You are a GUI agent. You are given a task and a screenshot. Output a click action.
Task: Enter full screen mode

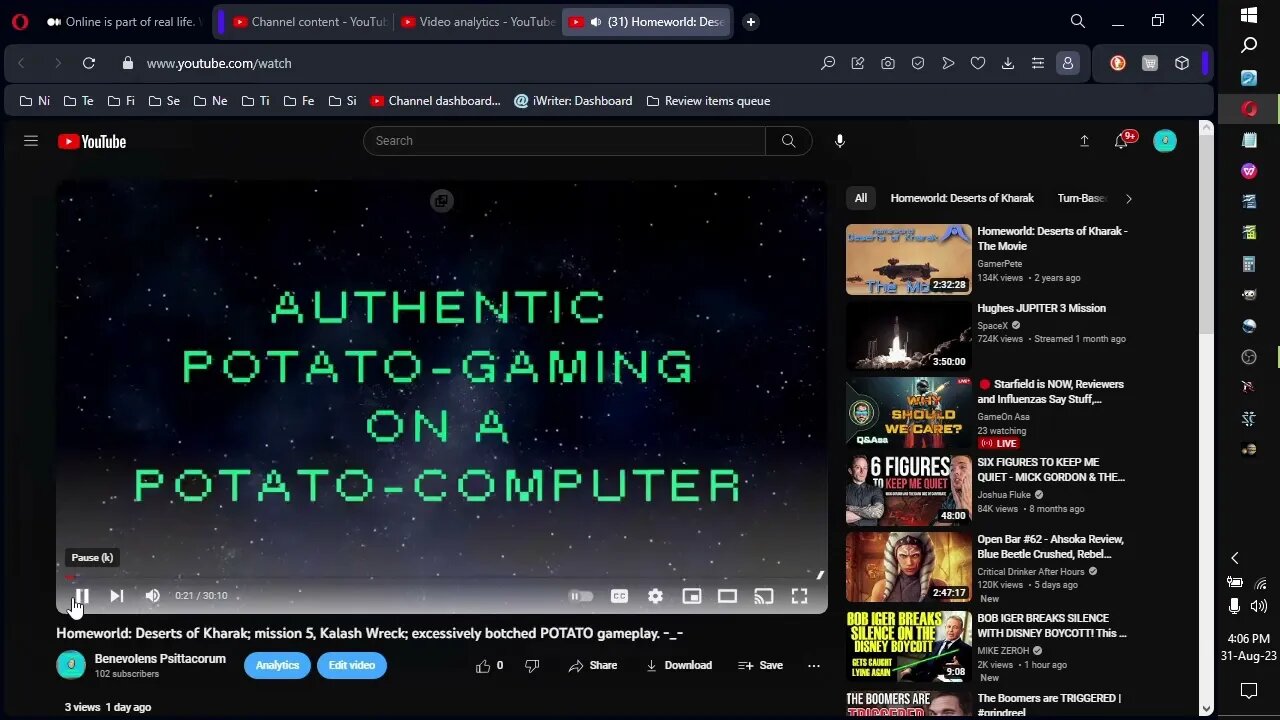[x=799, y=596]
